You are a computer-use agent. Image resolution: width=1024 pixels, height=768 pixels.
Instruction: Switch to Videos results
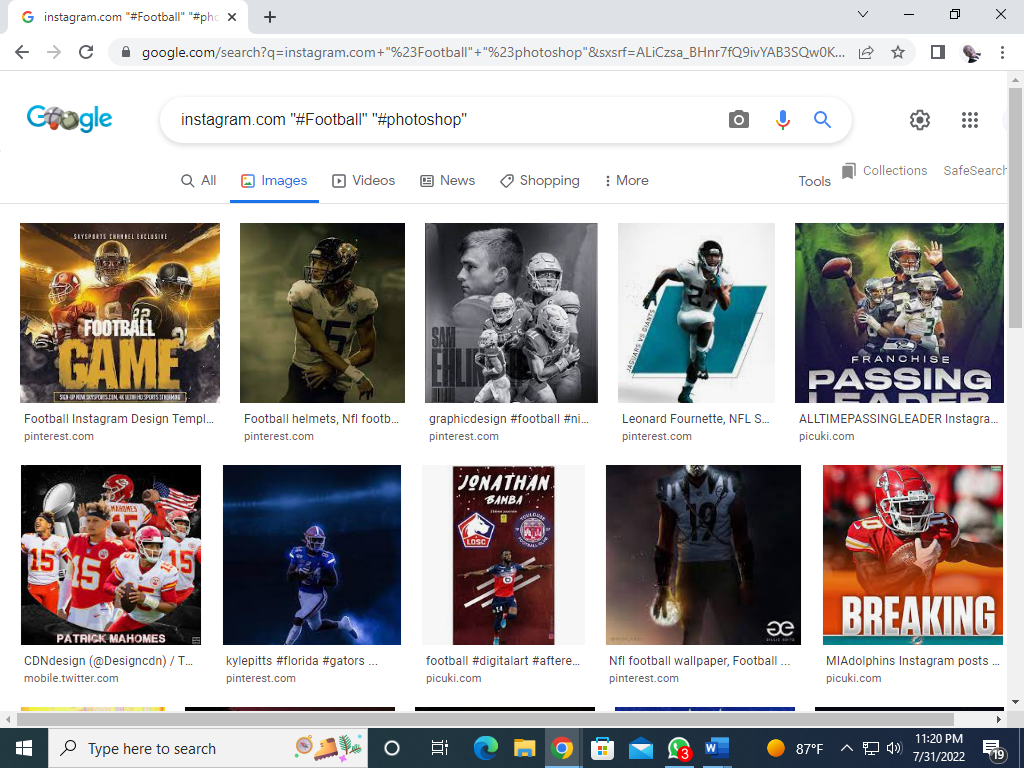pyautogui.click(x=364, y=180)
